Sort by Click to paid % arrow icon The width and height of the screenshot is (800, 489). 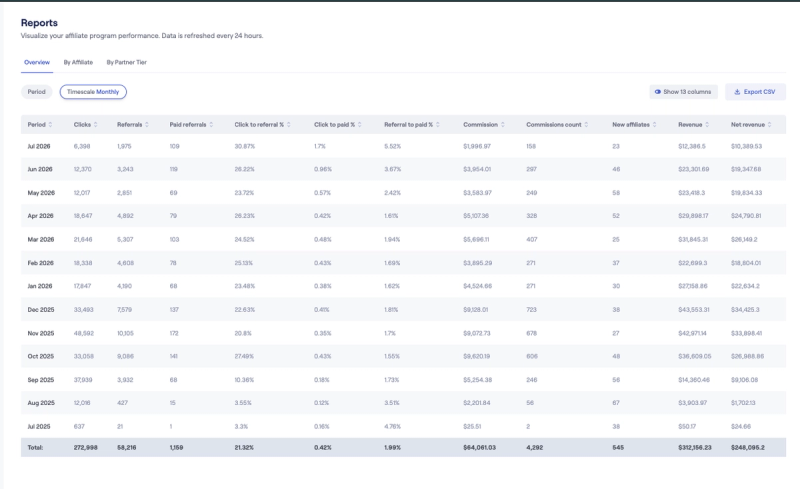point(360,125)
